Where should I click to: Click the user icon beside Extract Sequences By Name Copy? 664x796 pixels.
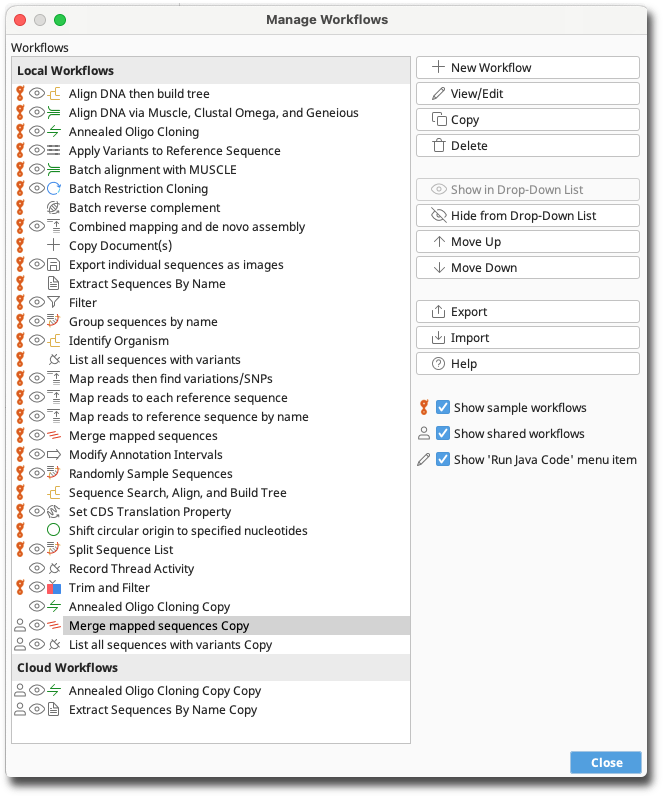20,710
